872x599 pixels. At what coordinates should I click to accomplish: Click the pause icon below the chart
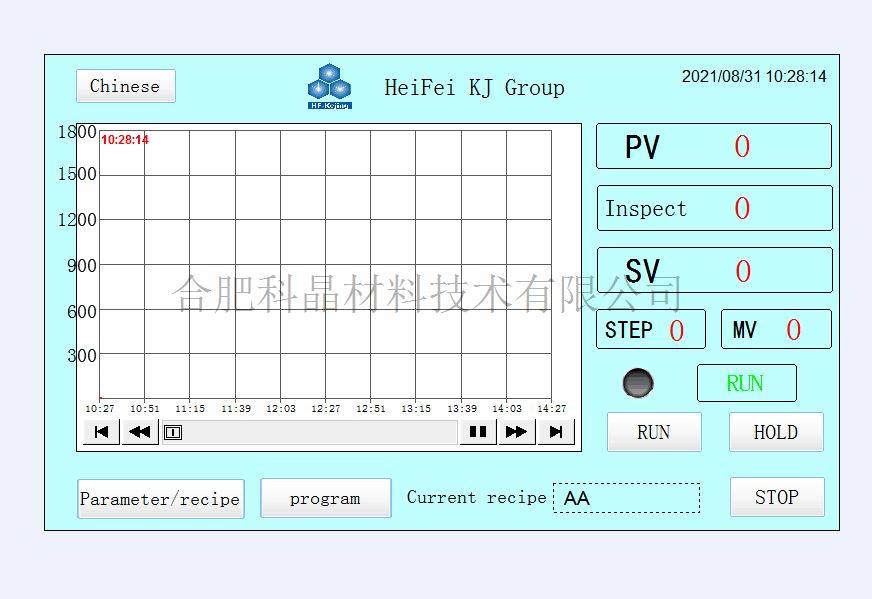pyautogui.click(x=478, y=432)
